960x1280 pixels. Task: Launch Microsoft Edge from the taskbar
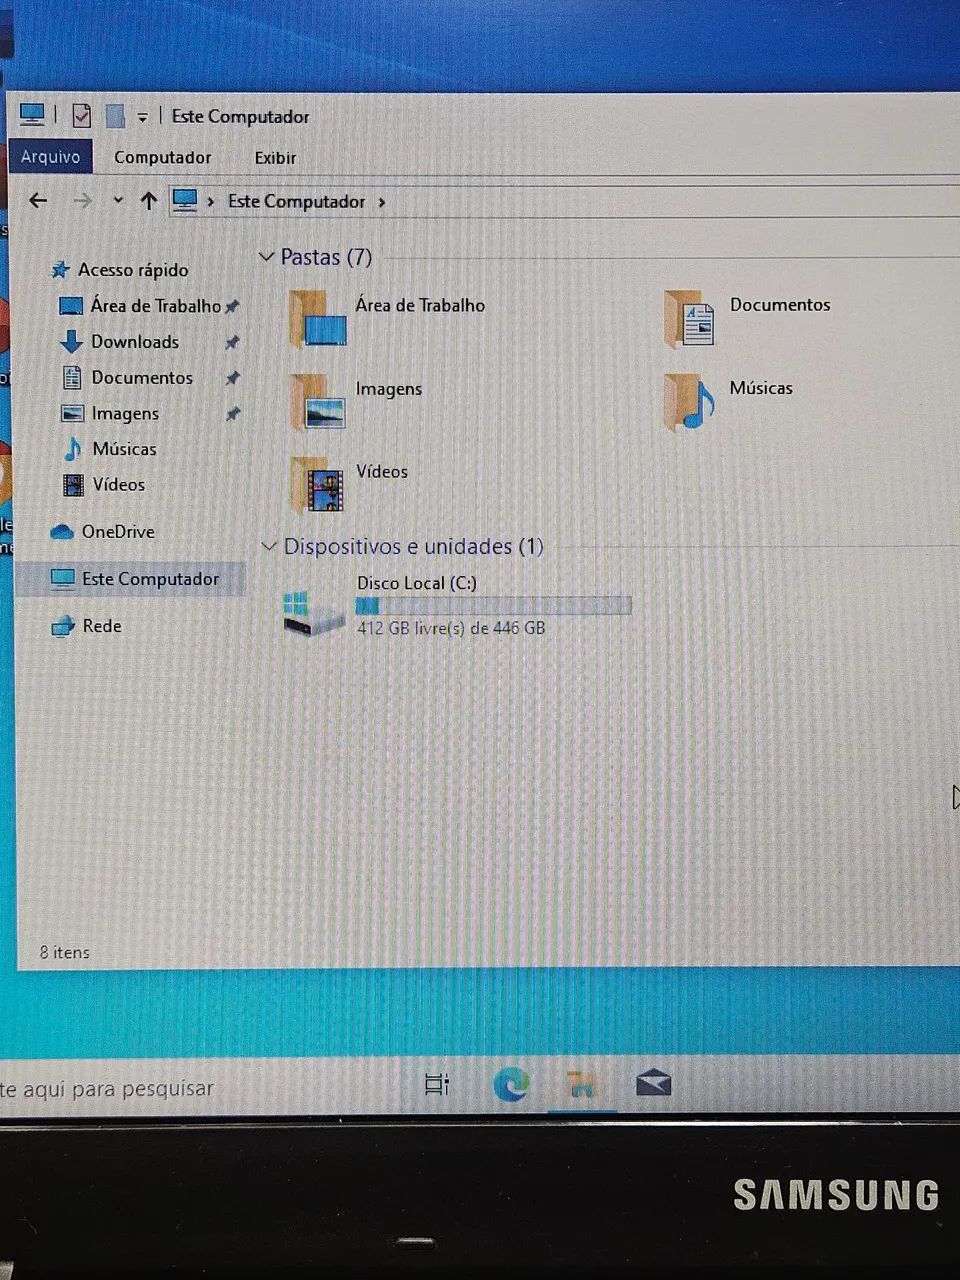pos(511,1085)
